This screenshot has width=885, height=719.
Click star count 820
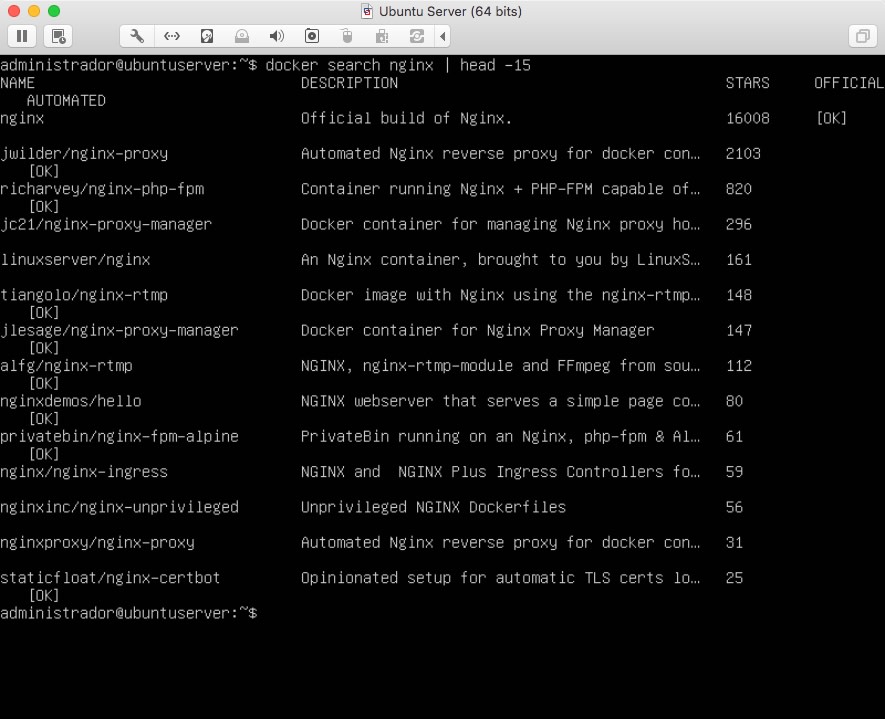[x=739, y=189]
